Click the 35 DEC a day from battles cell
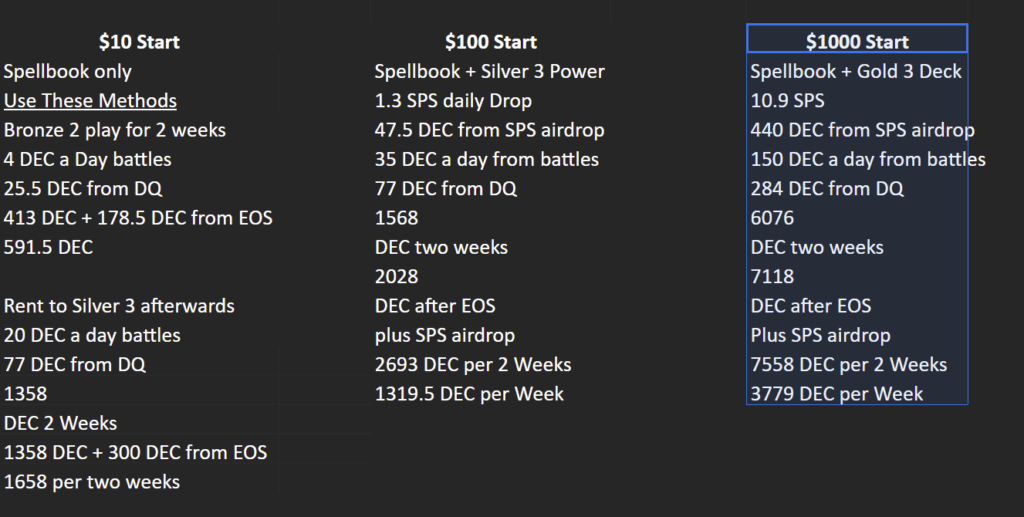This screenshot has width=1024, height=517. (x=486, y=160)
